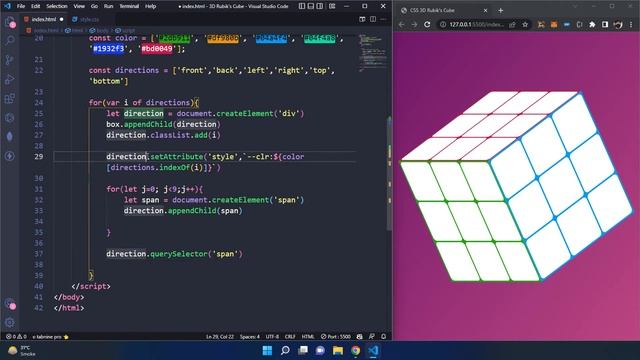Click the green color swatch in code
The width and height of the screenshot is (640, 360).
(174, 38)
